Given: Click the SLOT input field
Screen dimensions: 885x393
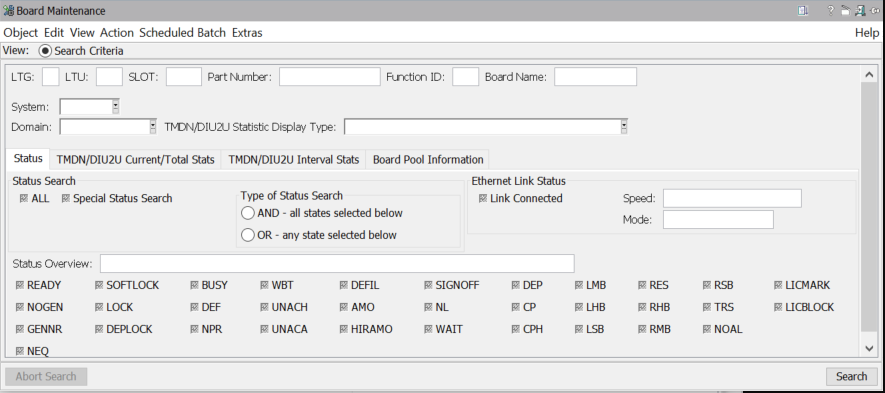Looking at the screenshot, I should click(183, 77).
